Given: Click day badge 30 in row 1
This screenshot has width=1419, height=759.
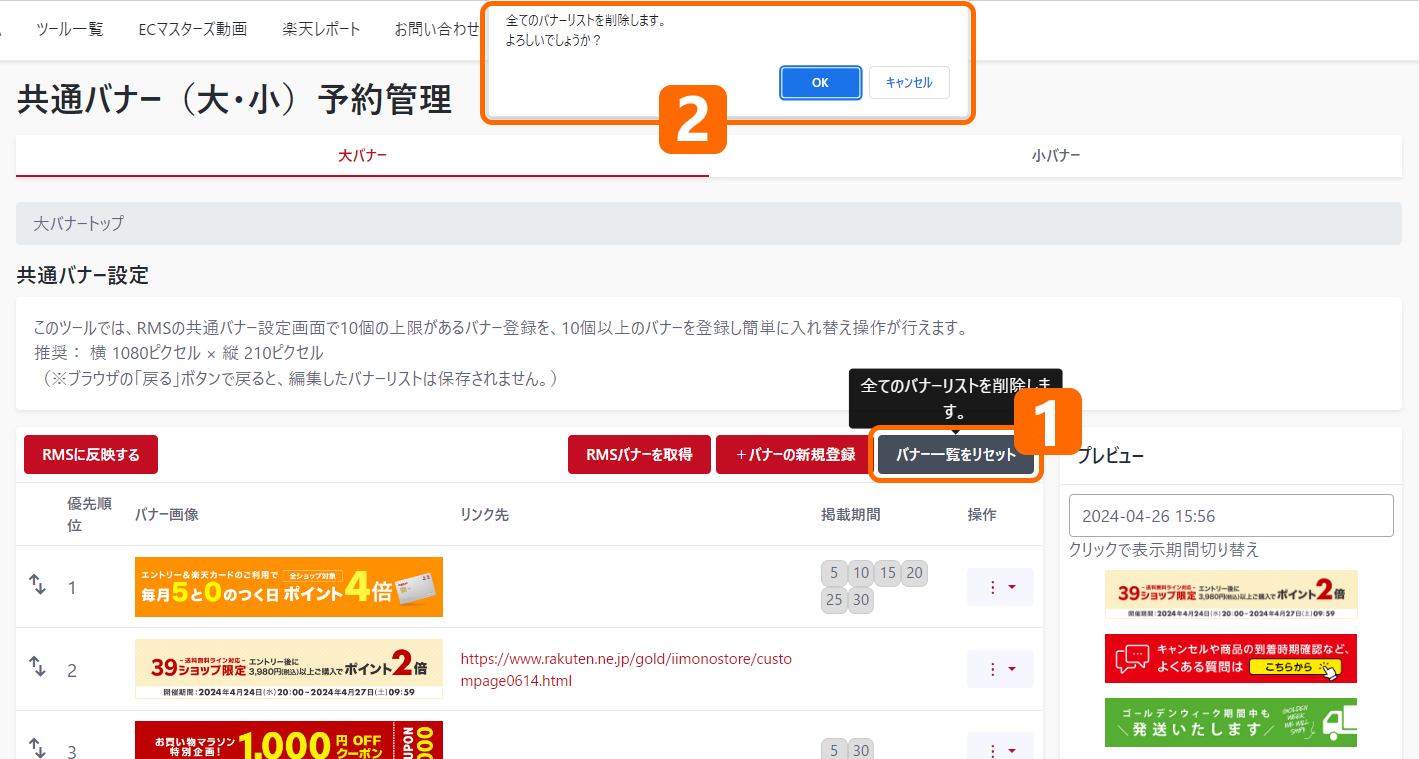Looking at the screenshot, I should pyautogui.click(x=861, y=600).
